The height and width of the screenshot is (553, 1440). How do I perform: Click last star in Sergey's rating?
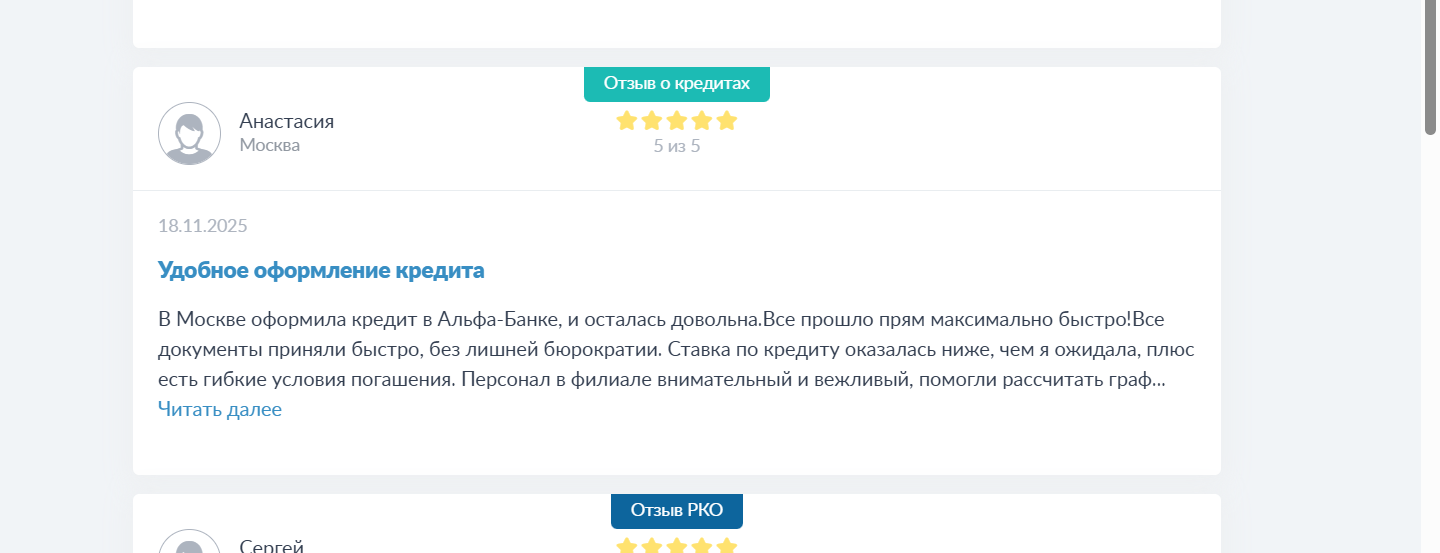pos(727,546)
